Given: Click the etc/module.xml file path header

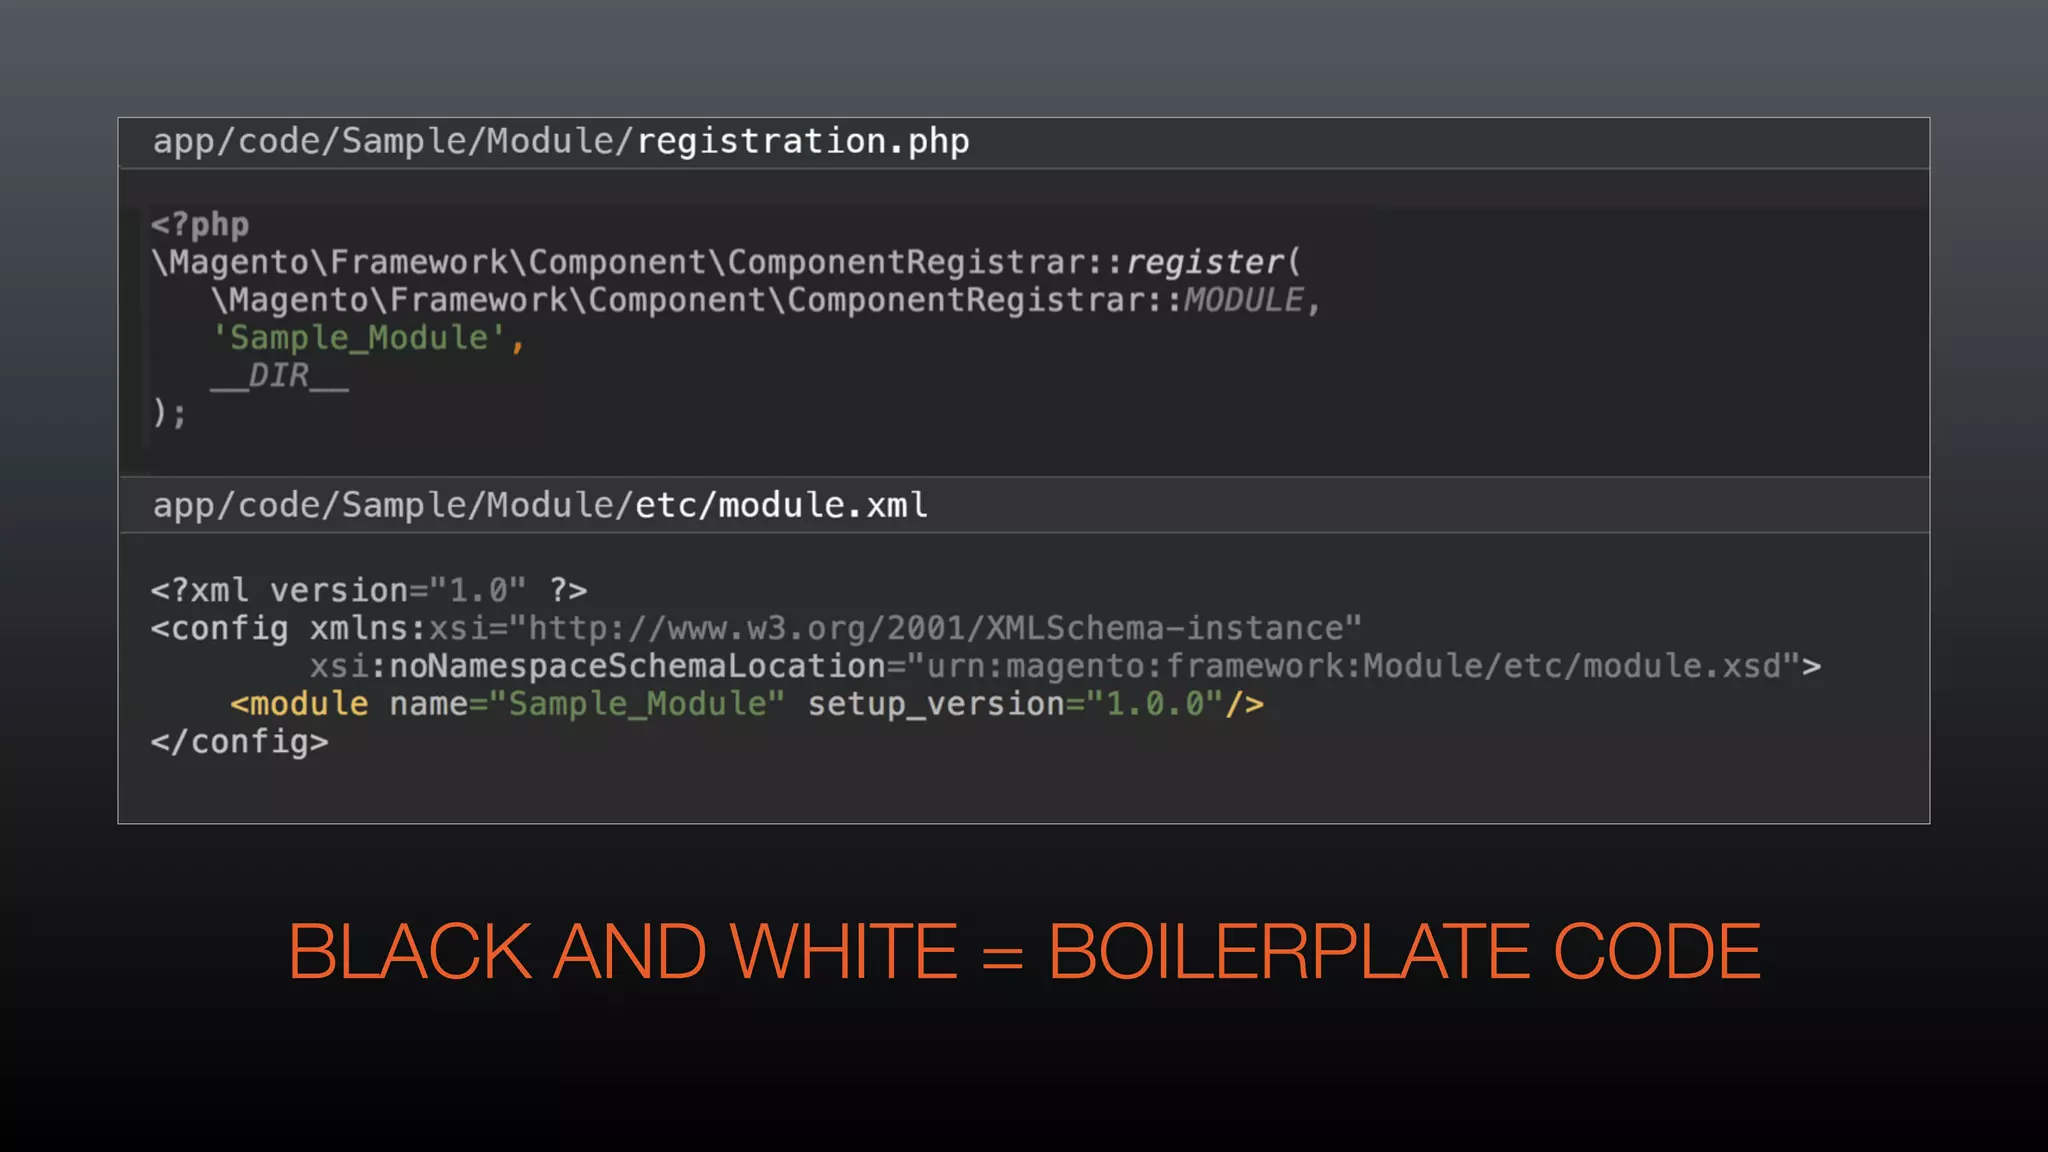Looking at the screenshot, I should point(540,505).
